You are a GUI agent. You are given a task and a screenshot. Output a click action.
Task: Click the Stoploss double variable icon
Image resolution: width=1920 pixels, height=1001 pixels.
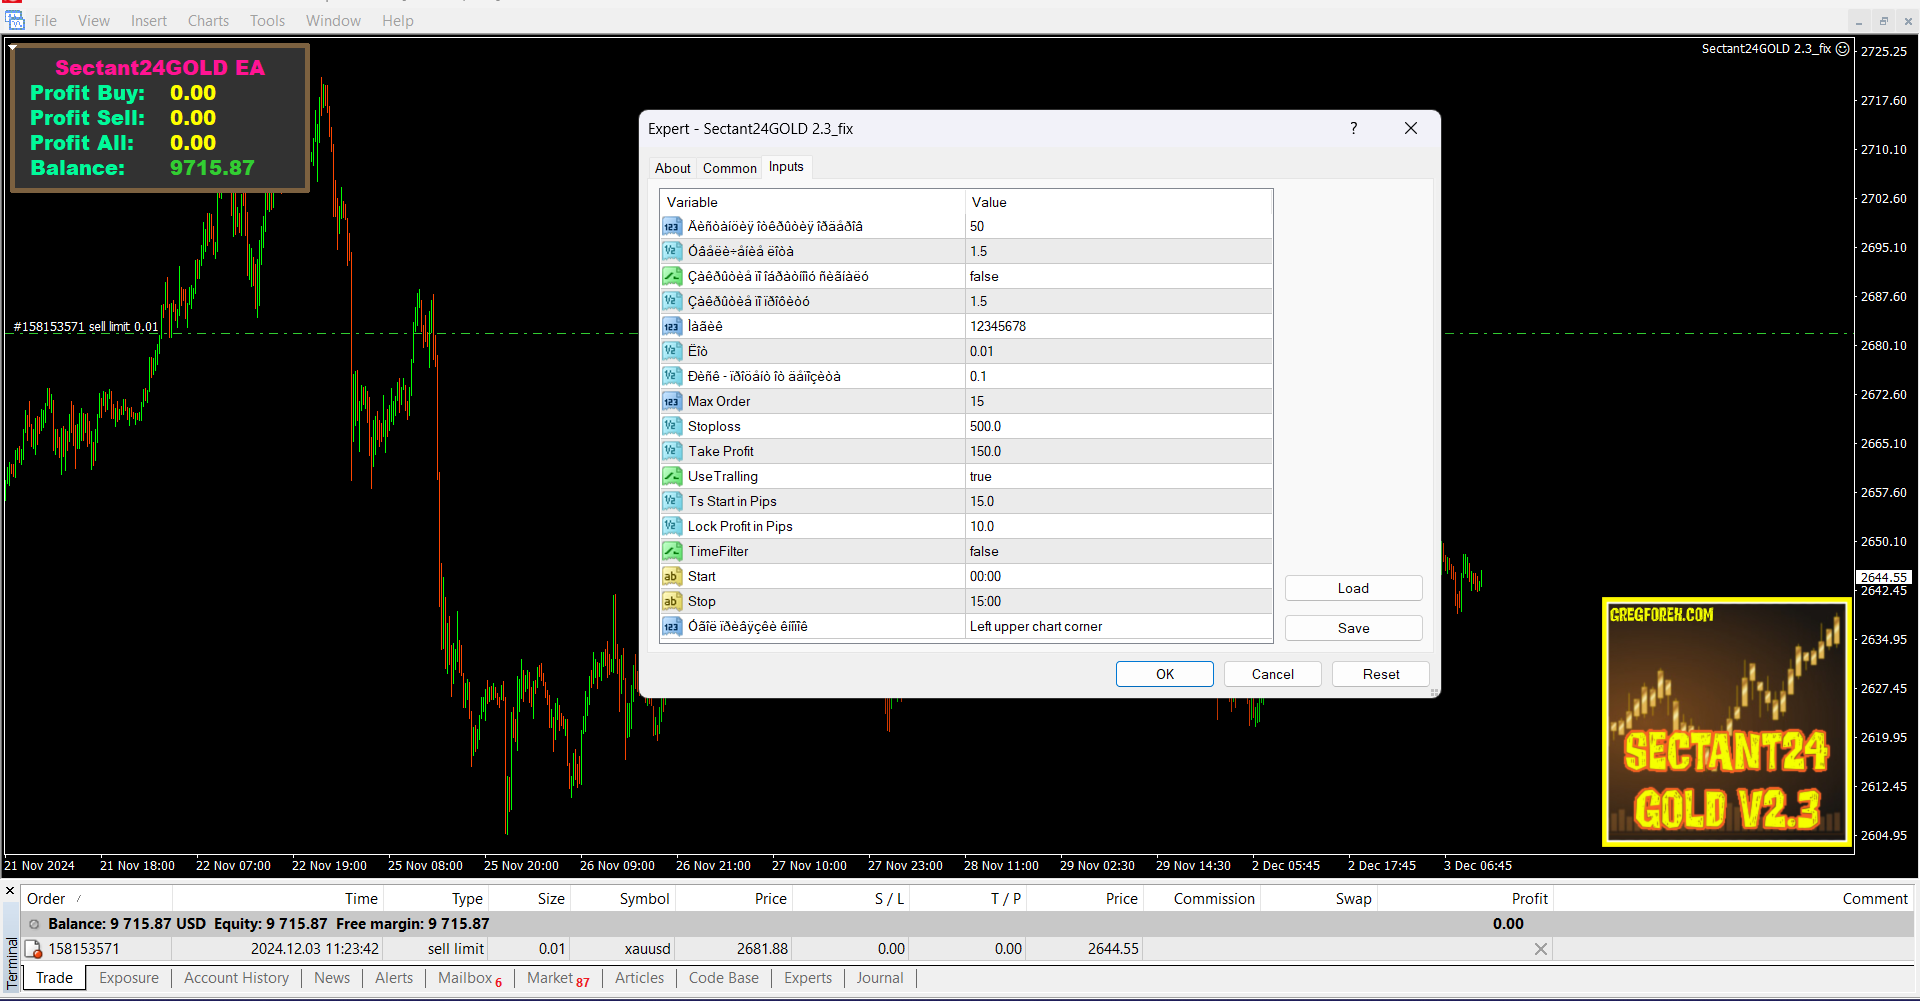pyautogui.click(x=671, y=426)
